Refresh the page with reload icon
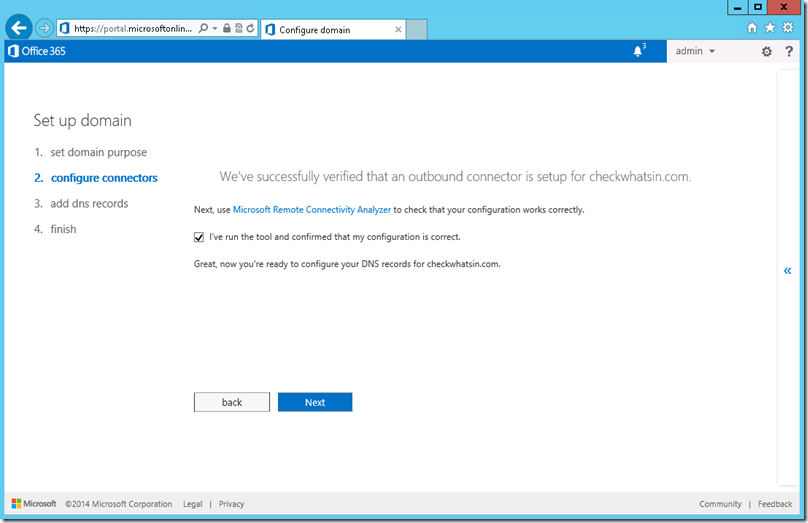The height and width of the screenshot is (523, 808). point(250,28)
